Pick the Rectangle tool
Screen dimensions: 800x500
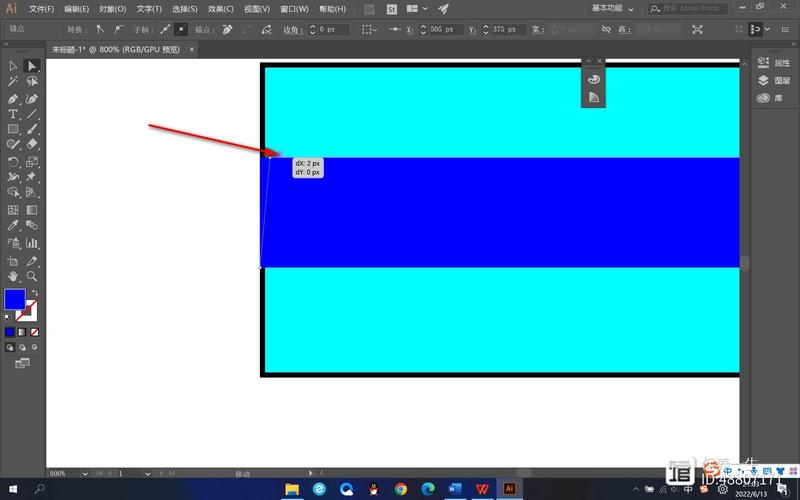[13, 129]
